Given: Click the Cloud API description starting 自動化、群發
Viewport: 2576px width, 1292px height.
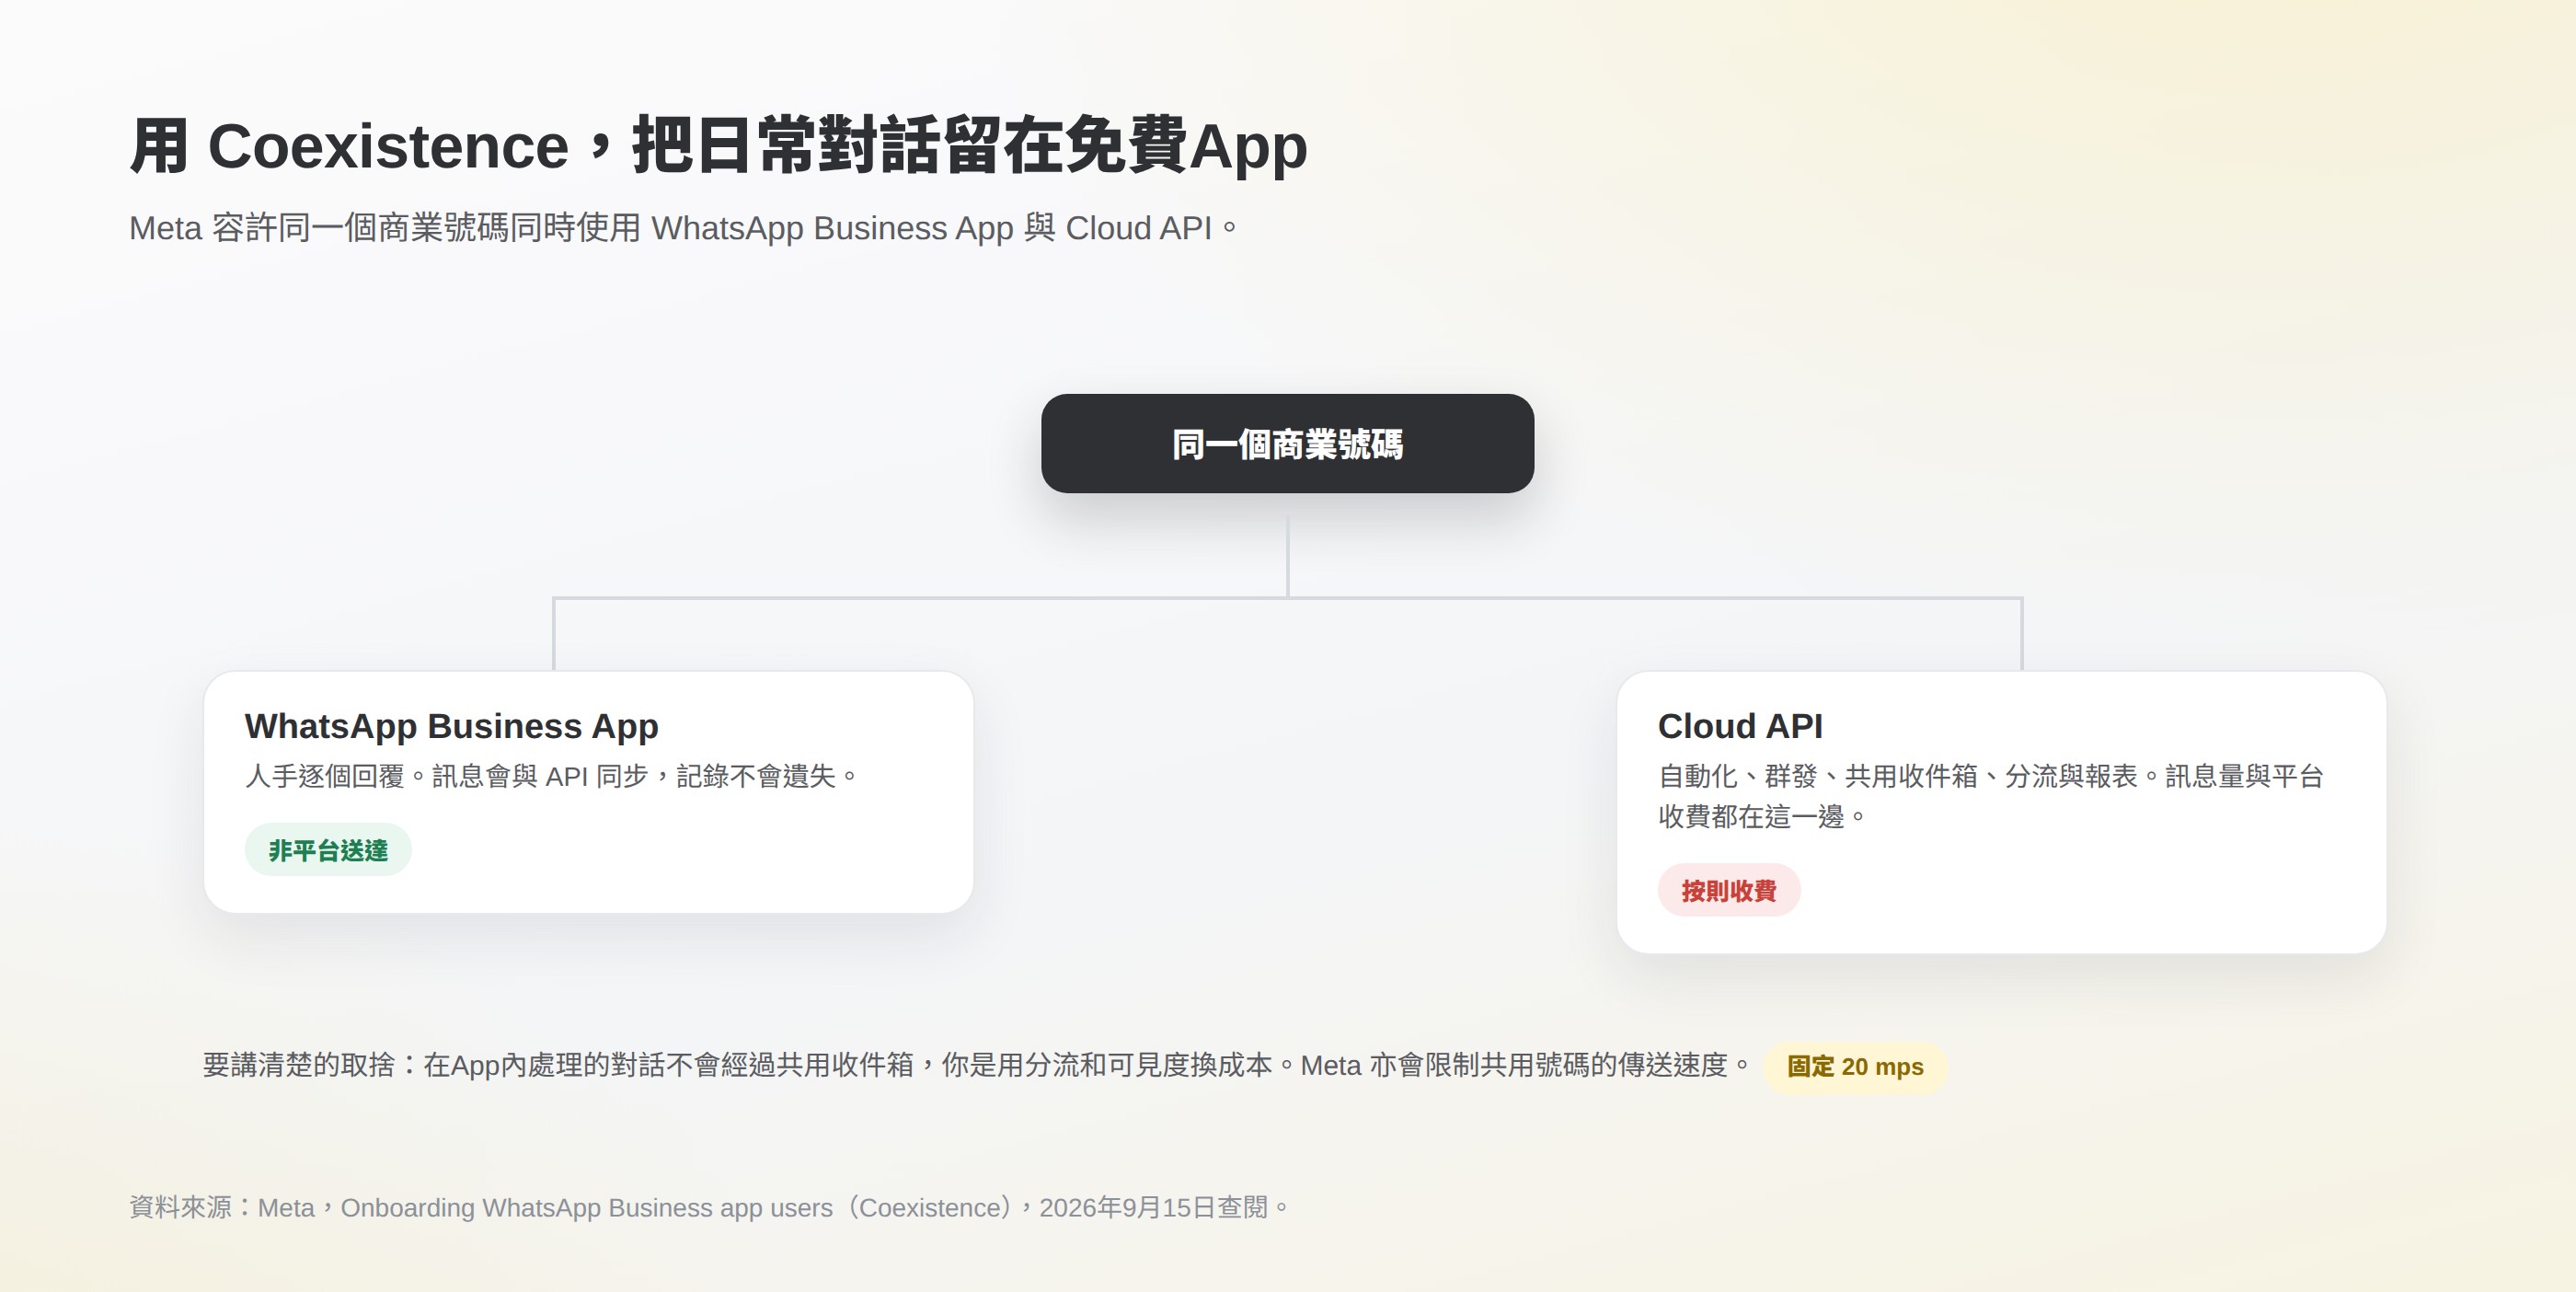Looking at the screenshot, I should pos(1991,796).
